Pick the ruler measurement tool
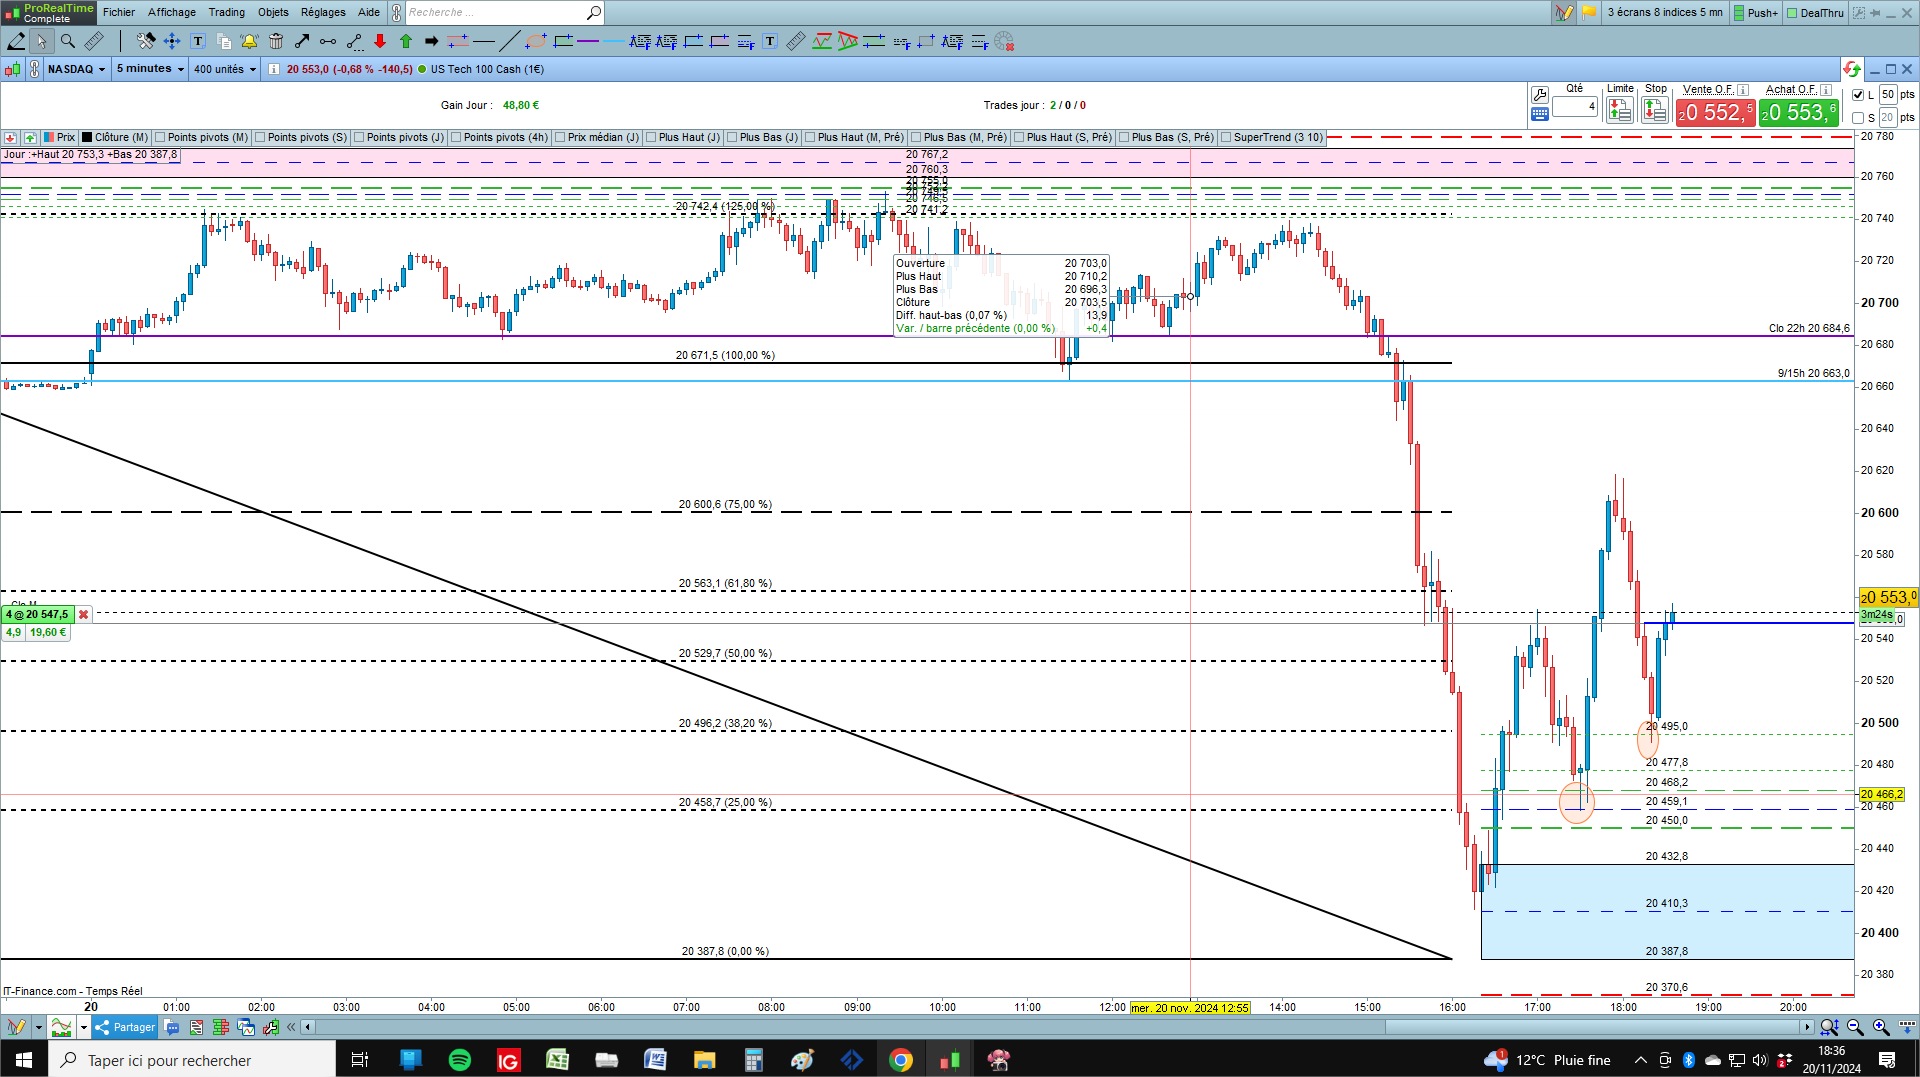Image resolution: width=1920 pixels, height=1077 pixels. pos(93,41)
